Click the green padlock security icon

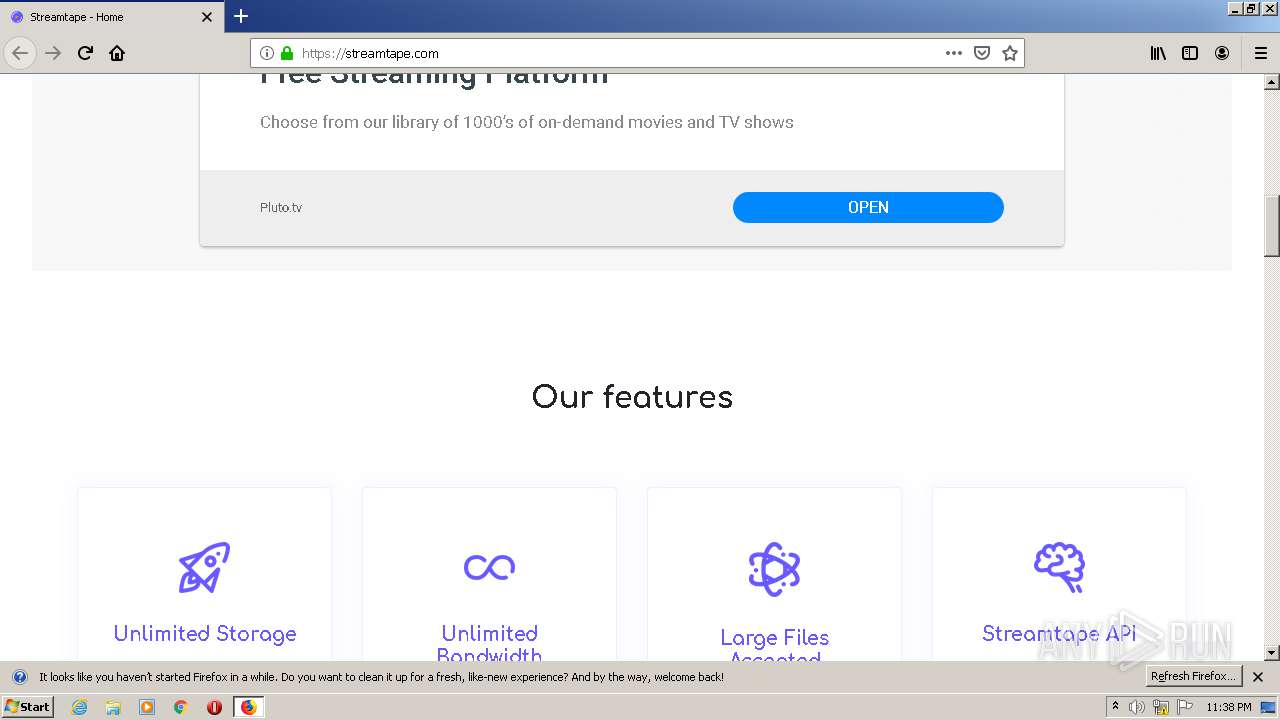click(287, 53)
